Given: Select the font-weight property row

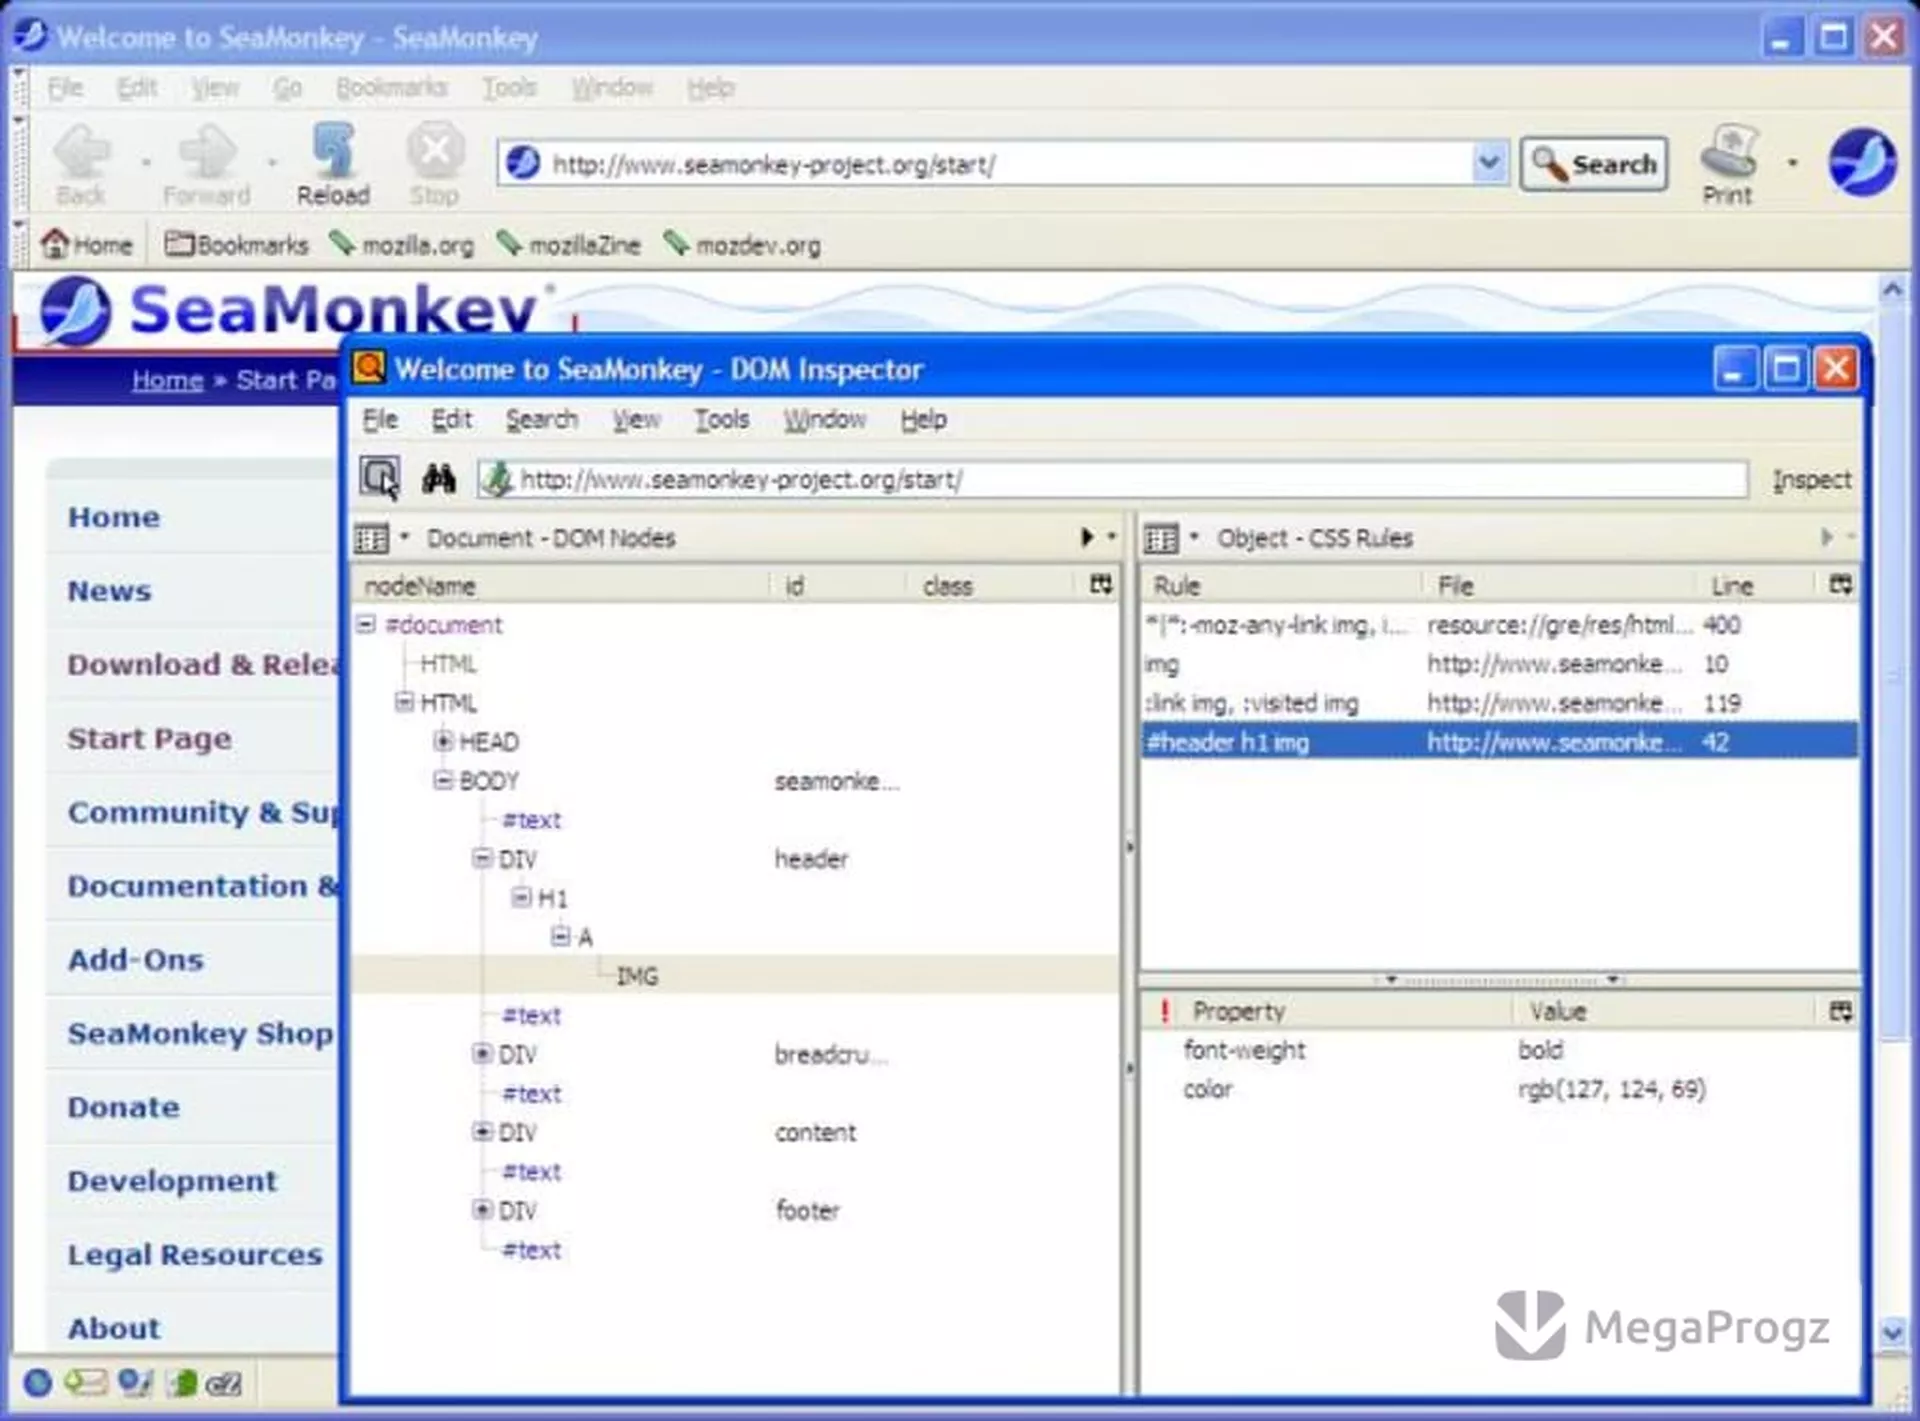Looking at the screenshot, I should (1500, 1050).
